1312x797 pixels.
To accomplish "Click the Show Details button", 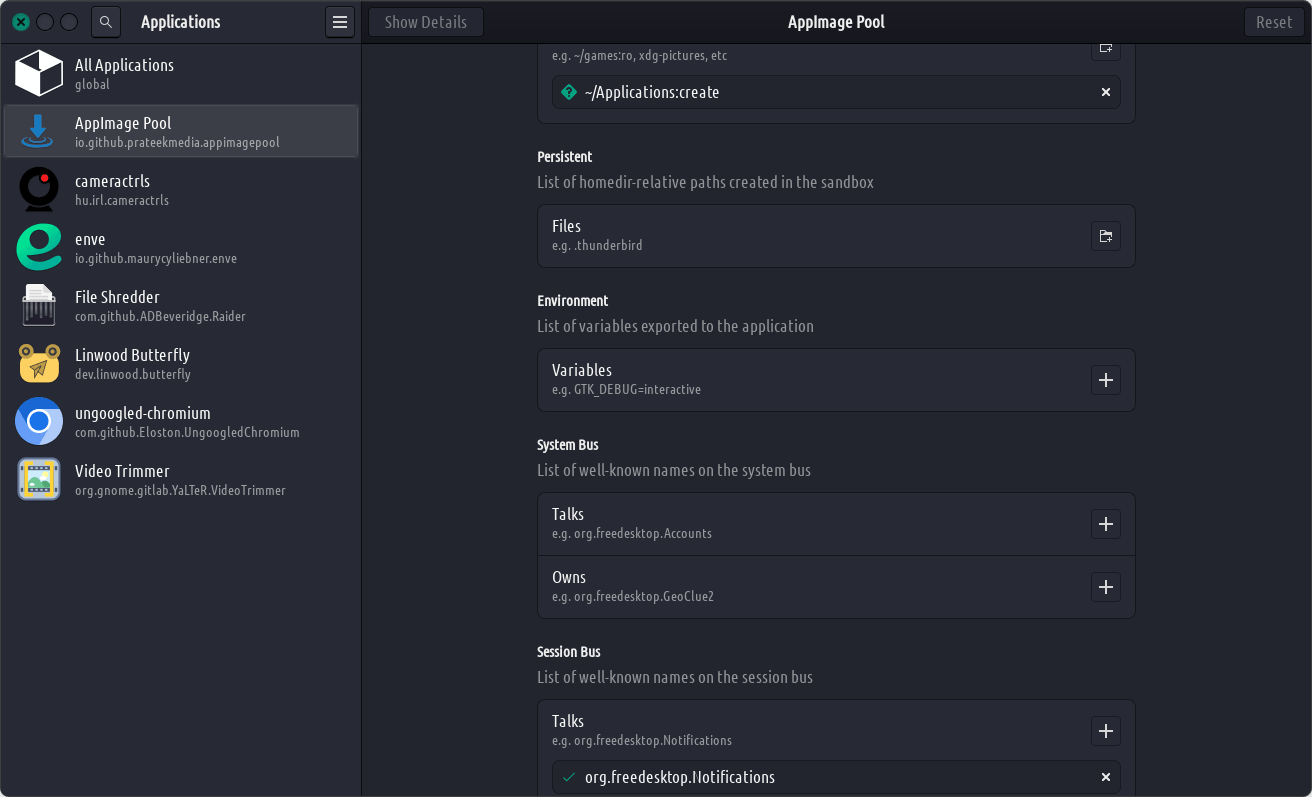I will tap(425, 22).
